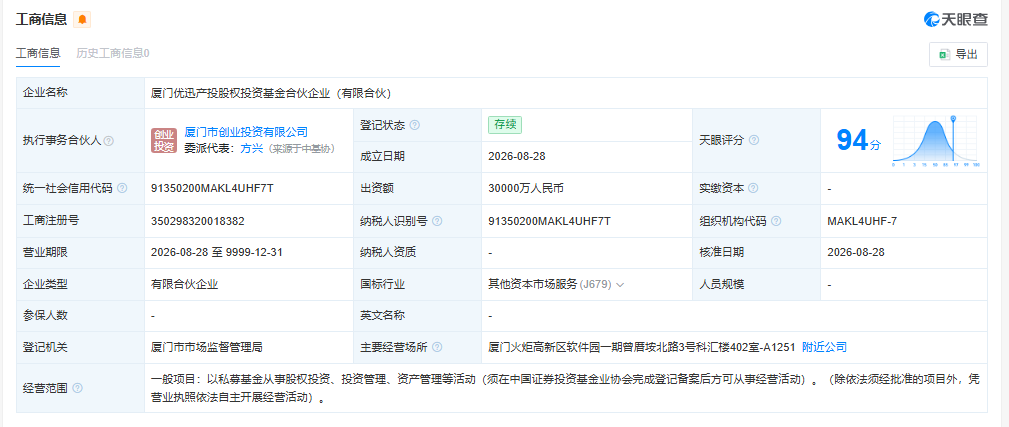The height and width of the screenshot is (427, 1009).
Task: Click the 创业投资 company logo badge
Action: coord(164,141)
